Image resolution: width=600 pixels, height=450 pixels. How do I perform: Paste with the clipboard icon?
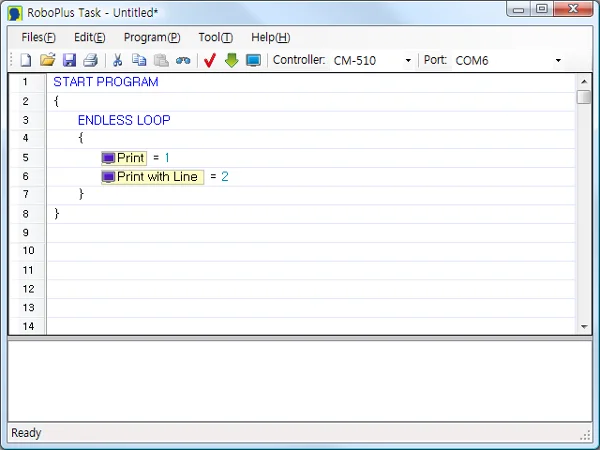click(161, 60)
